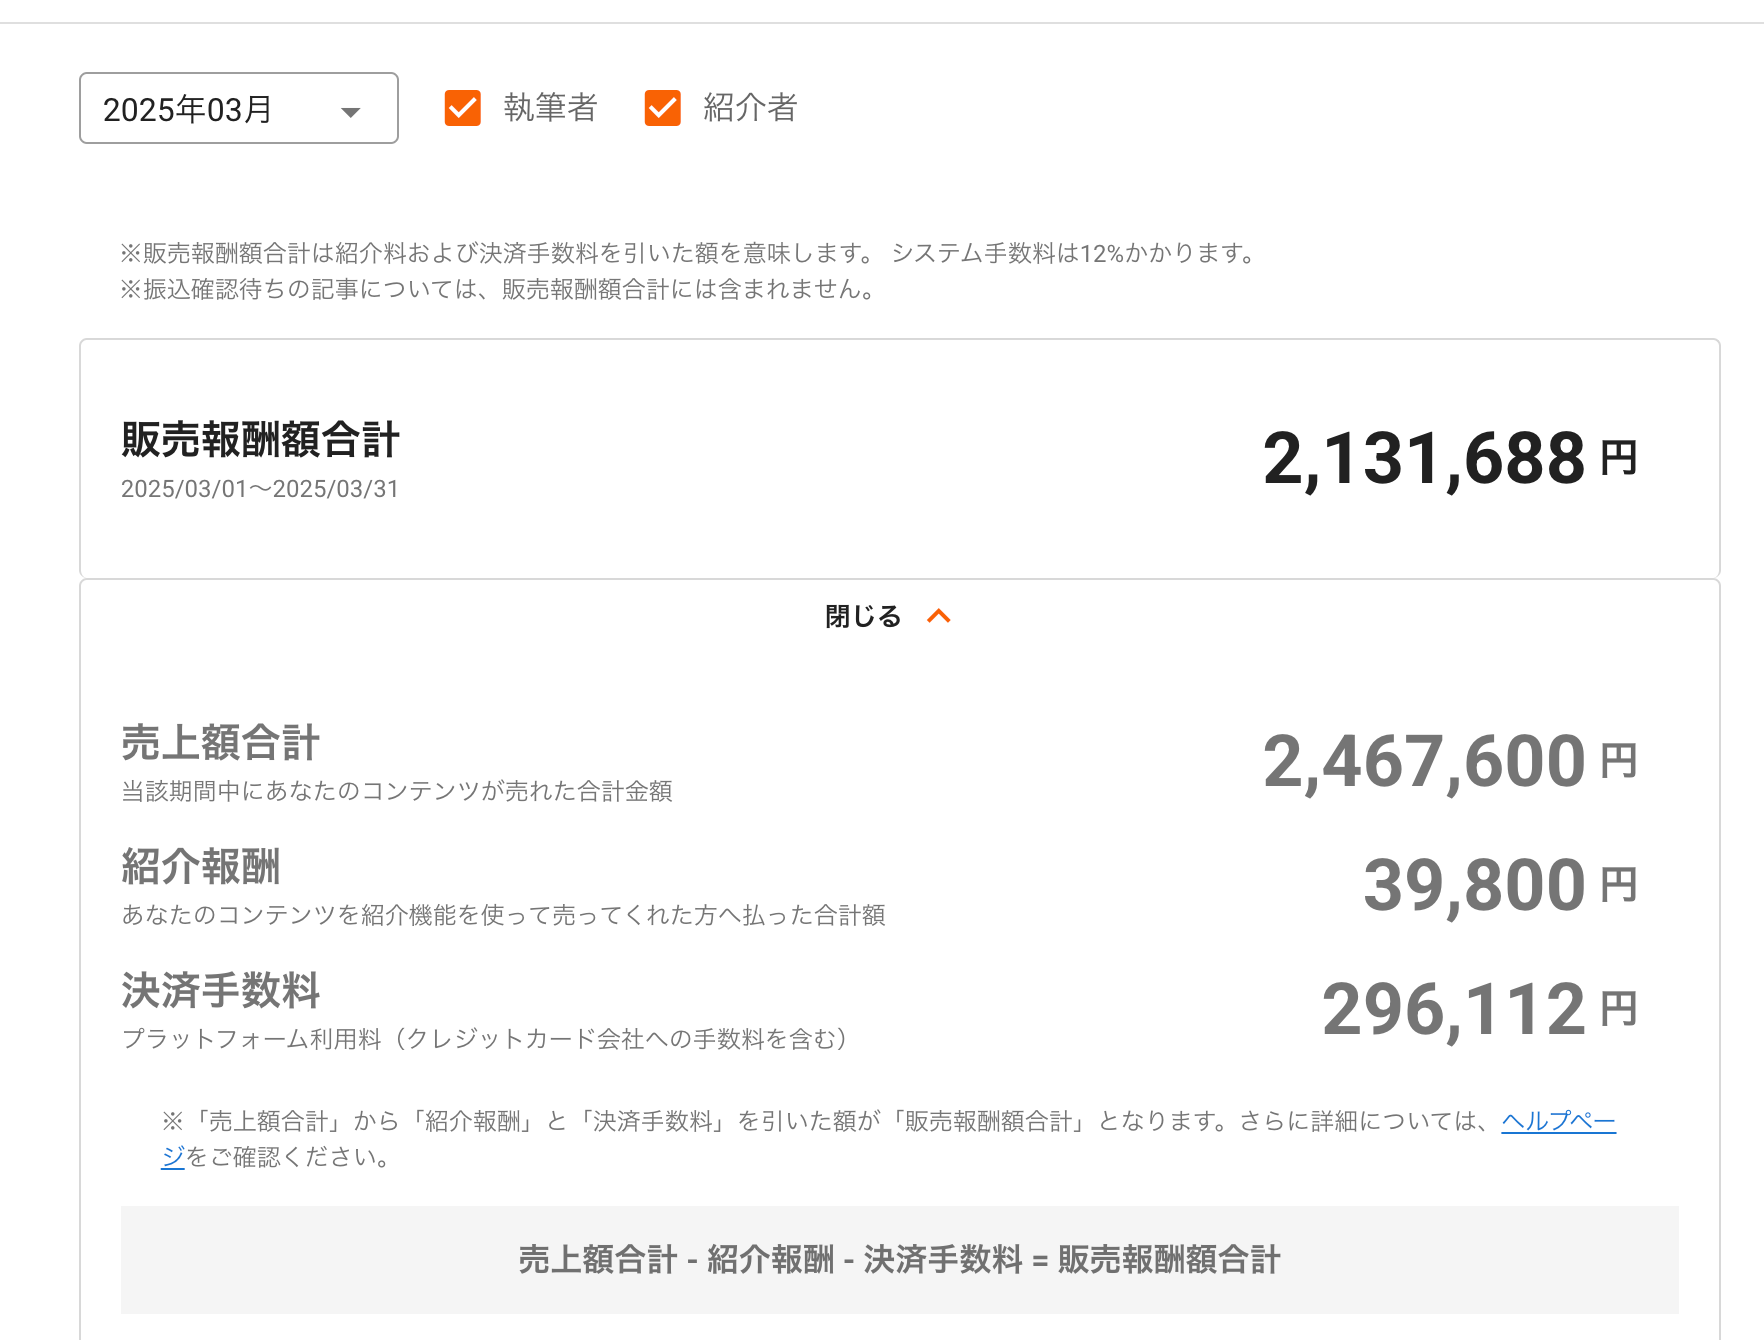The width and height of the screenshot is (1764, 1340).
Task: Select the 2,467,600 円 sales amount
Action: pyautogui.click(x=1450, y=762)
